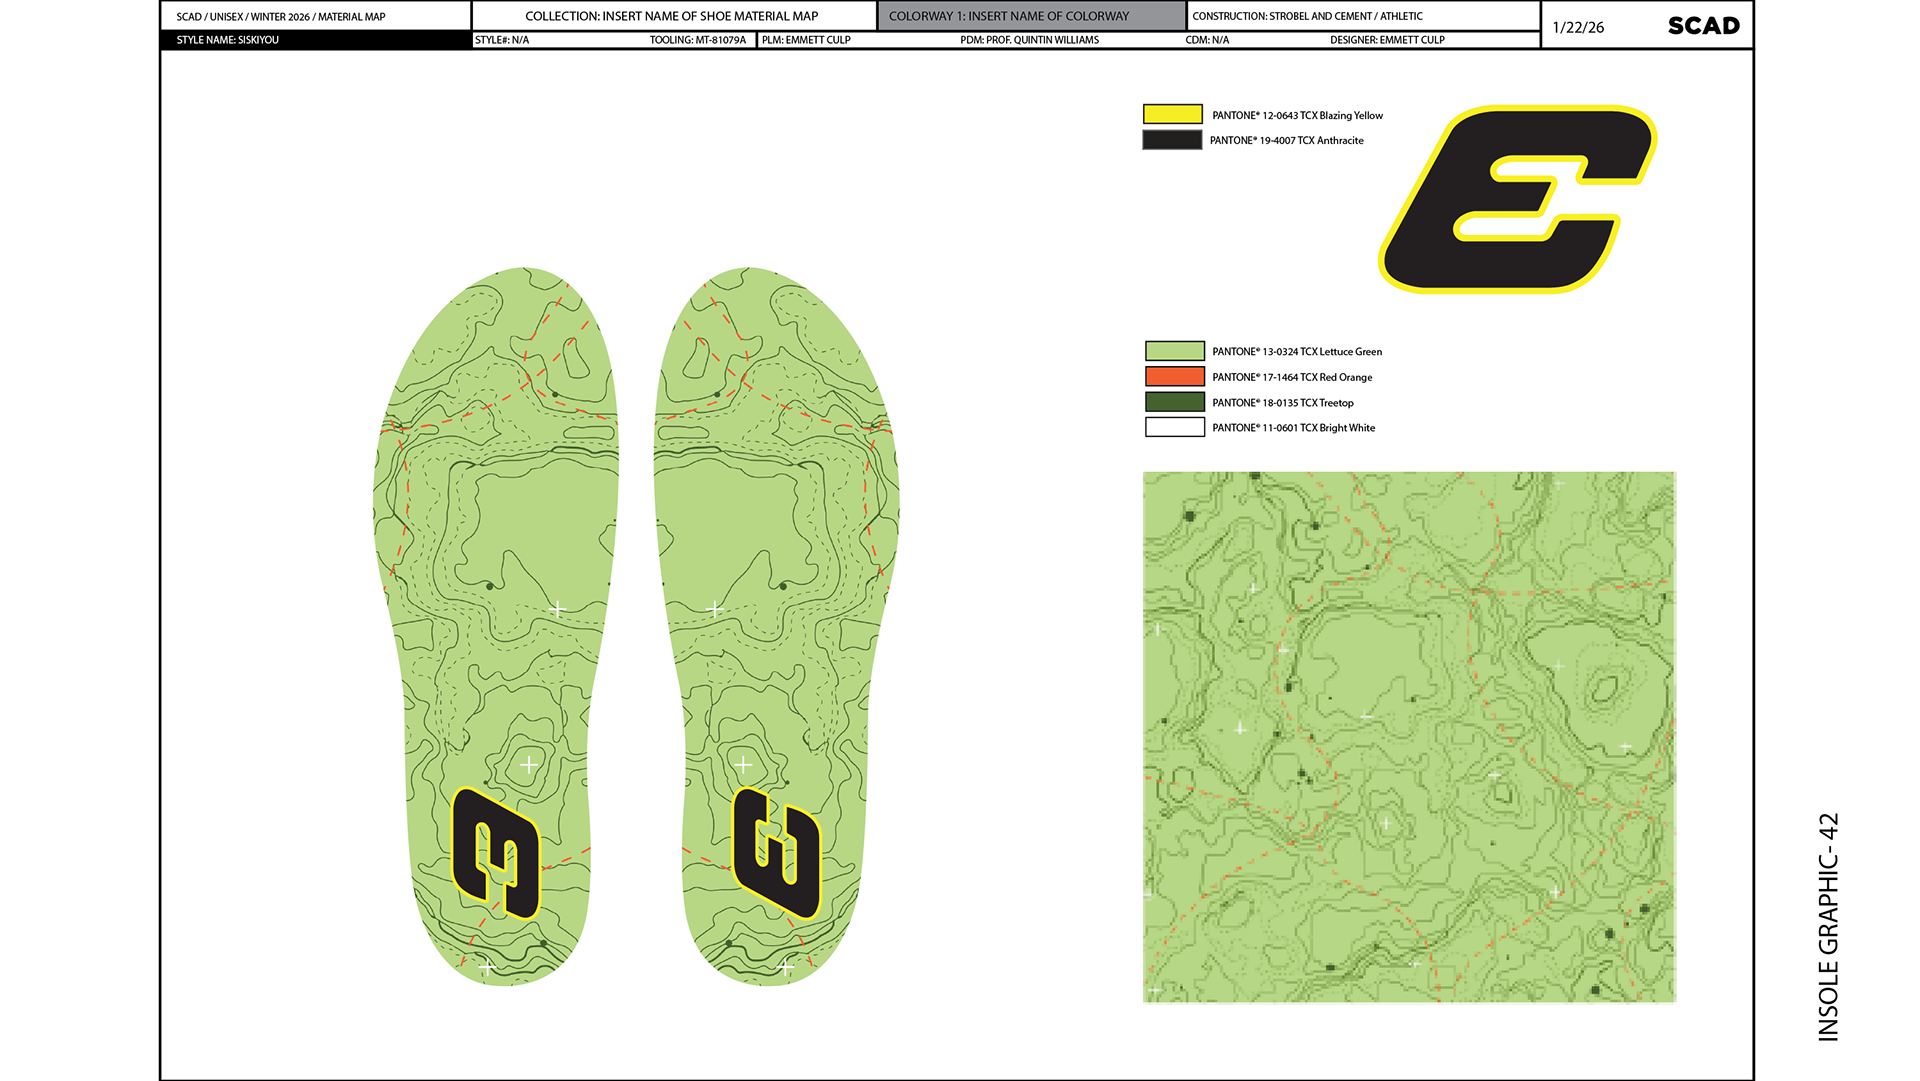Click the 1/22/26 date
The image size is (1920, 1081).
[1578, 27]
